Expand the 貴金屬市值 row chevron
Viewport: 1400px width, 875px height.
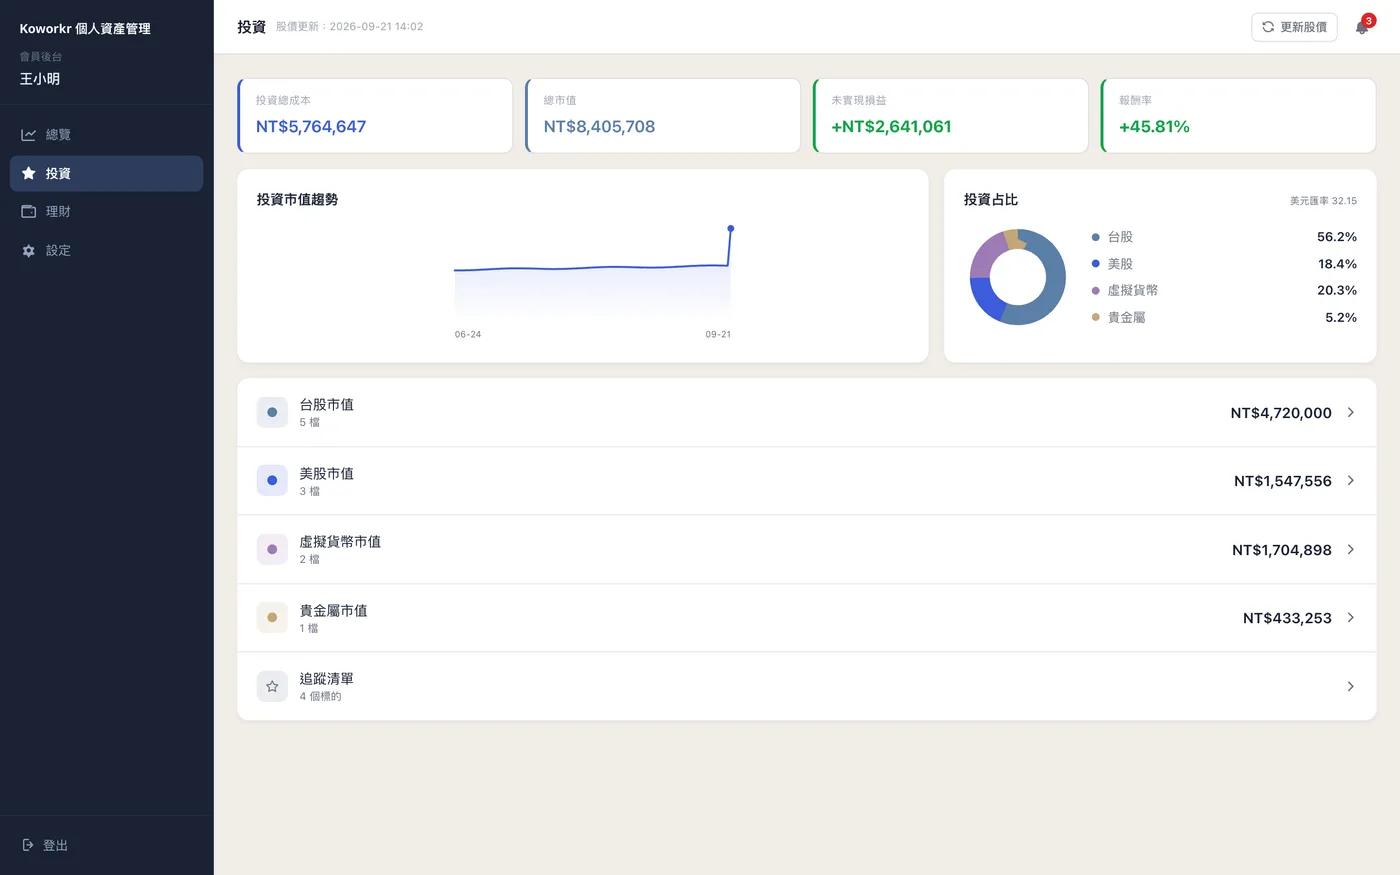pos(1350,618)
